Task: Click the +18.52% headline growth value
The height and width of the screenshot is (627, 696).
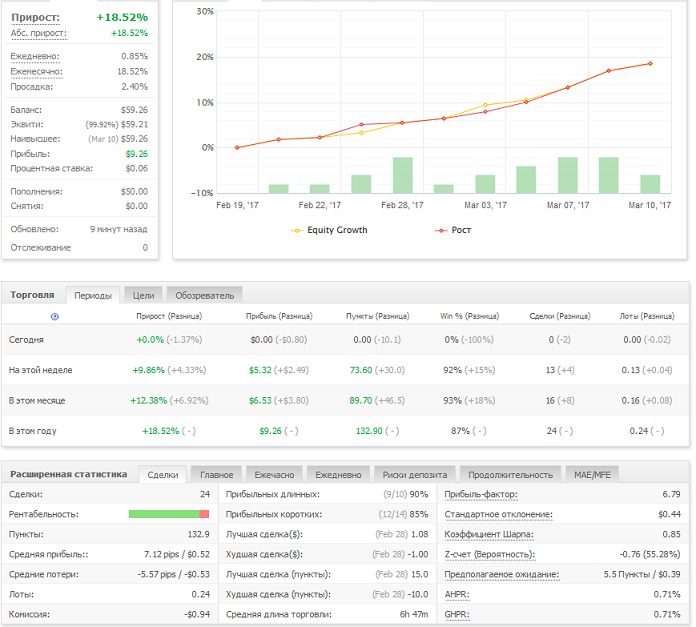Action: pyautogui.click(x=122, y=17)
